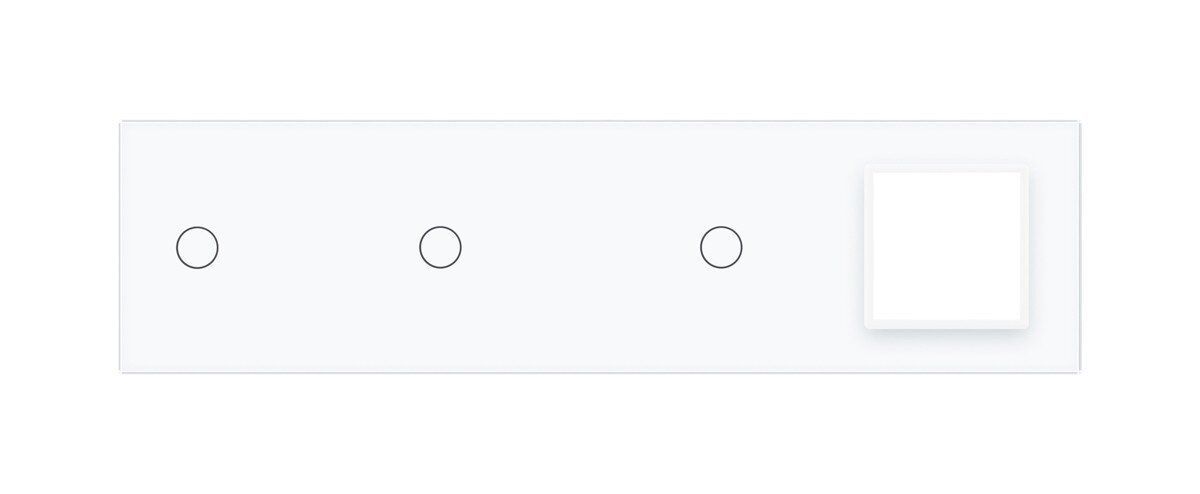The image size is (1200, 494).
Task: Click the square socket cutout on the right
Action: (945, 246)
